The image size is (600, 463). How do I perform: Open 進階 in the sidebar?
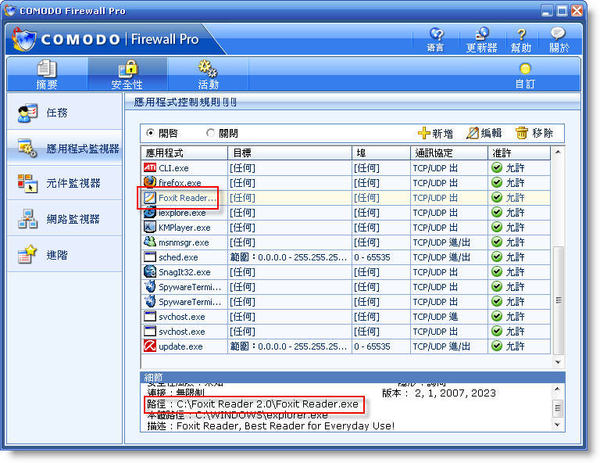pyautogui.click(x=64, y=255)
